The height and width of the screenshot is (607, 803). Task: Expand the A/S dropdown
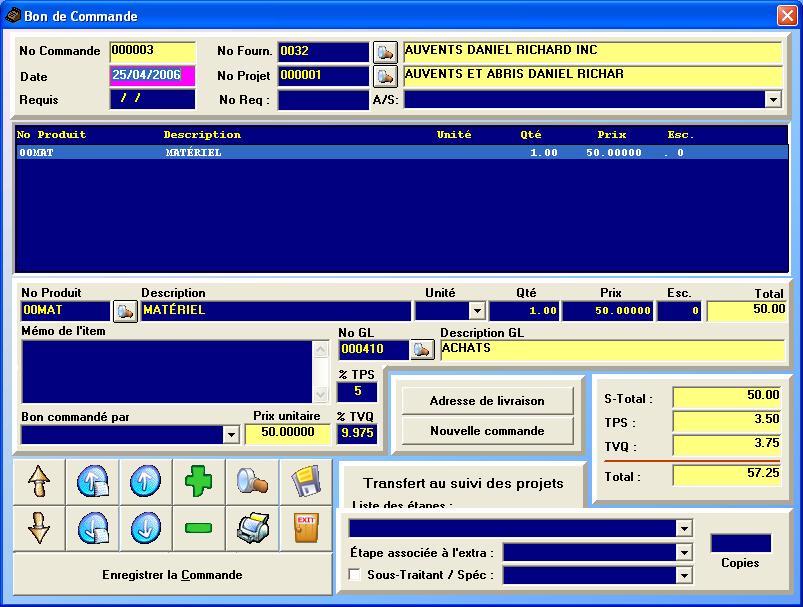tap(772, 99)
